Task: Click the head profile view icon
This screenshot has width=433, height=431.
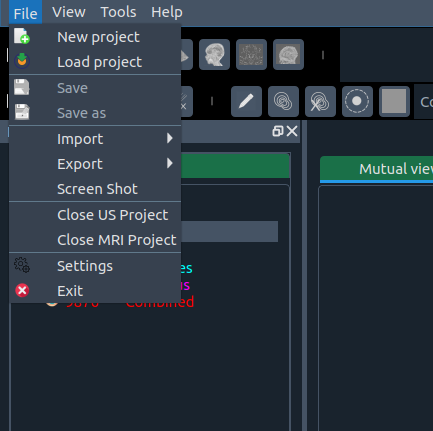Action: point(214,54)
